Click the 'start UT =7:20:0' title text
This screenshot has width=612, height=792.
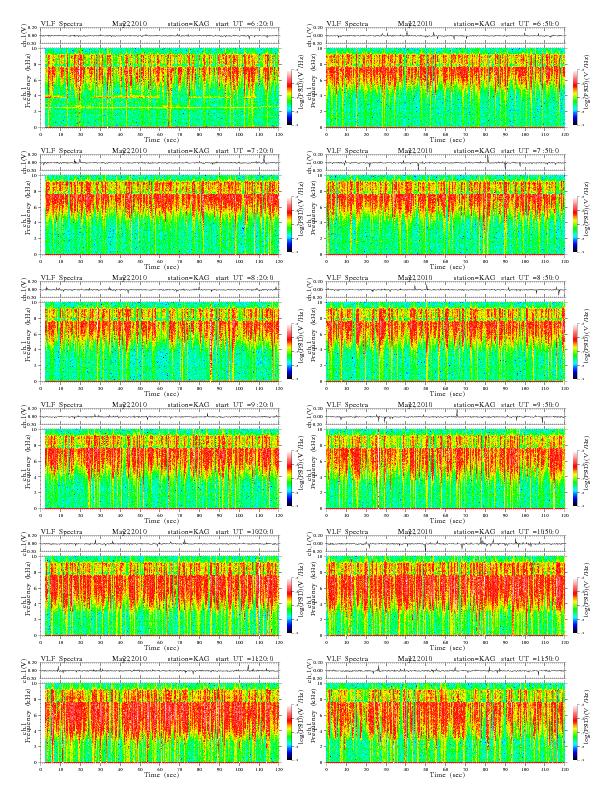pos(244,151)
